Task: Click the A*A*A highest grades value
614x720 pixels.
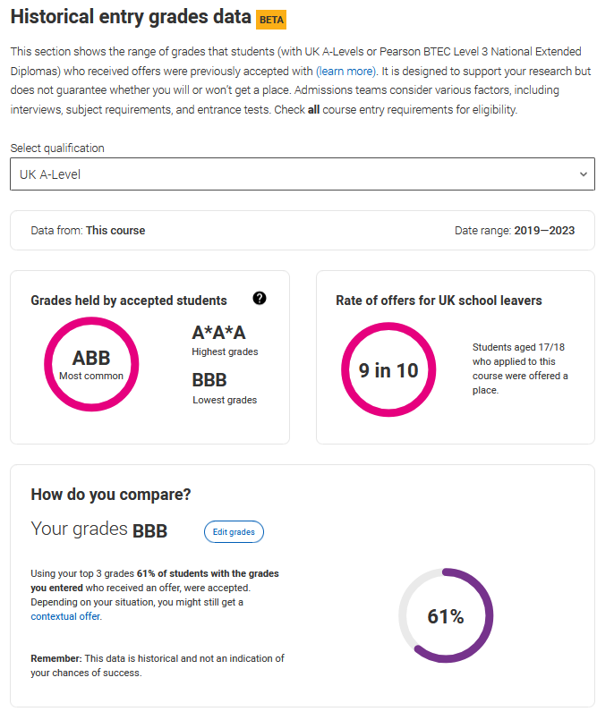Action: pos(219,333)
